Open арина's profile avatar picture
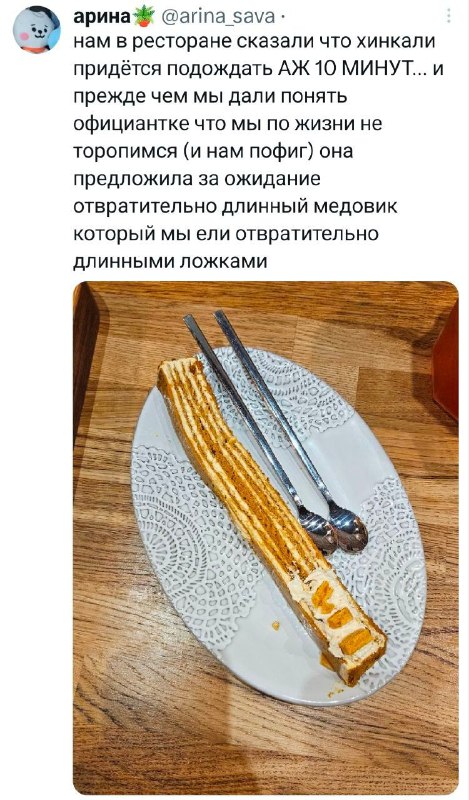This screenshot has height=800, width=469. click(x=37, y=30)
